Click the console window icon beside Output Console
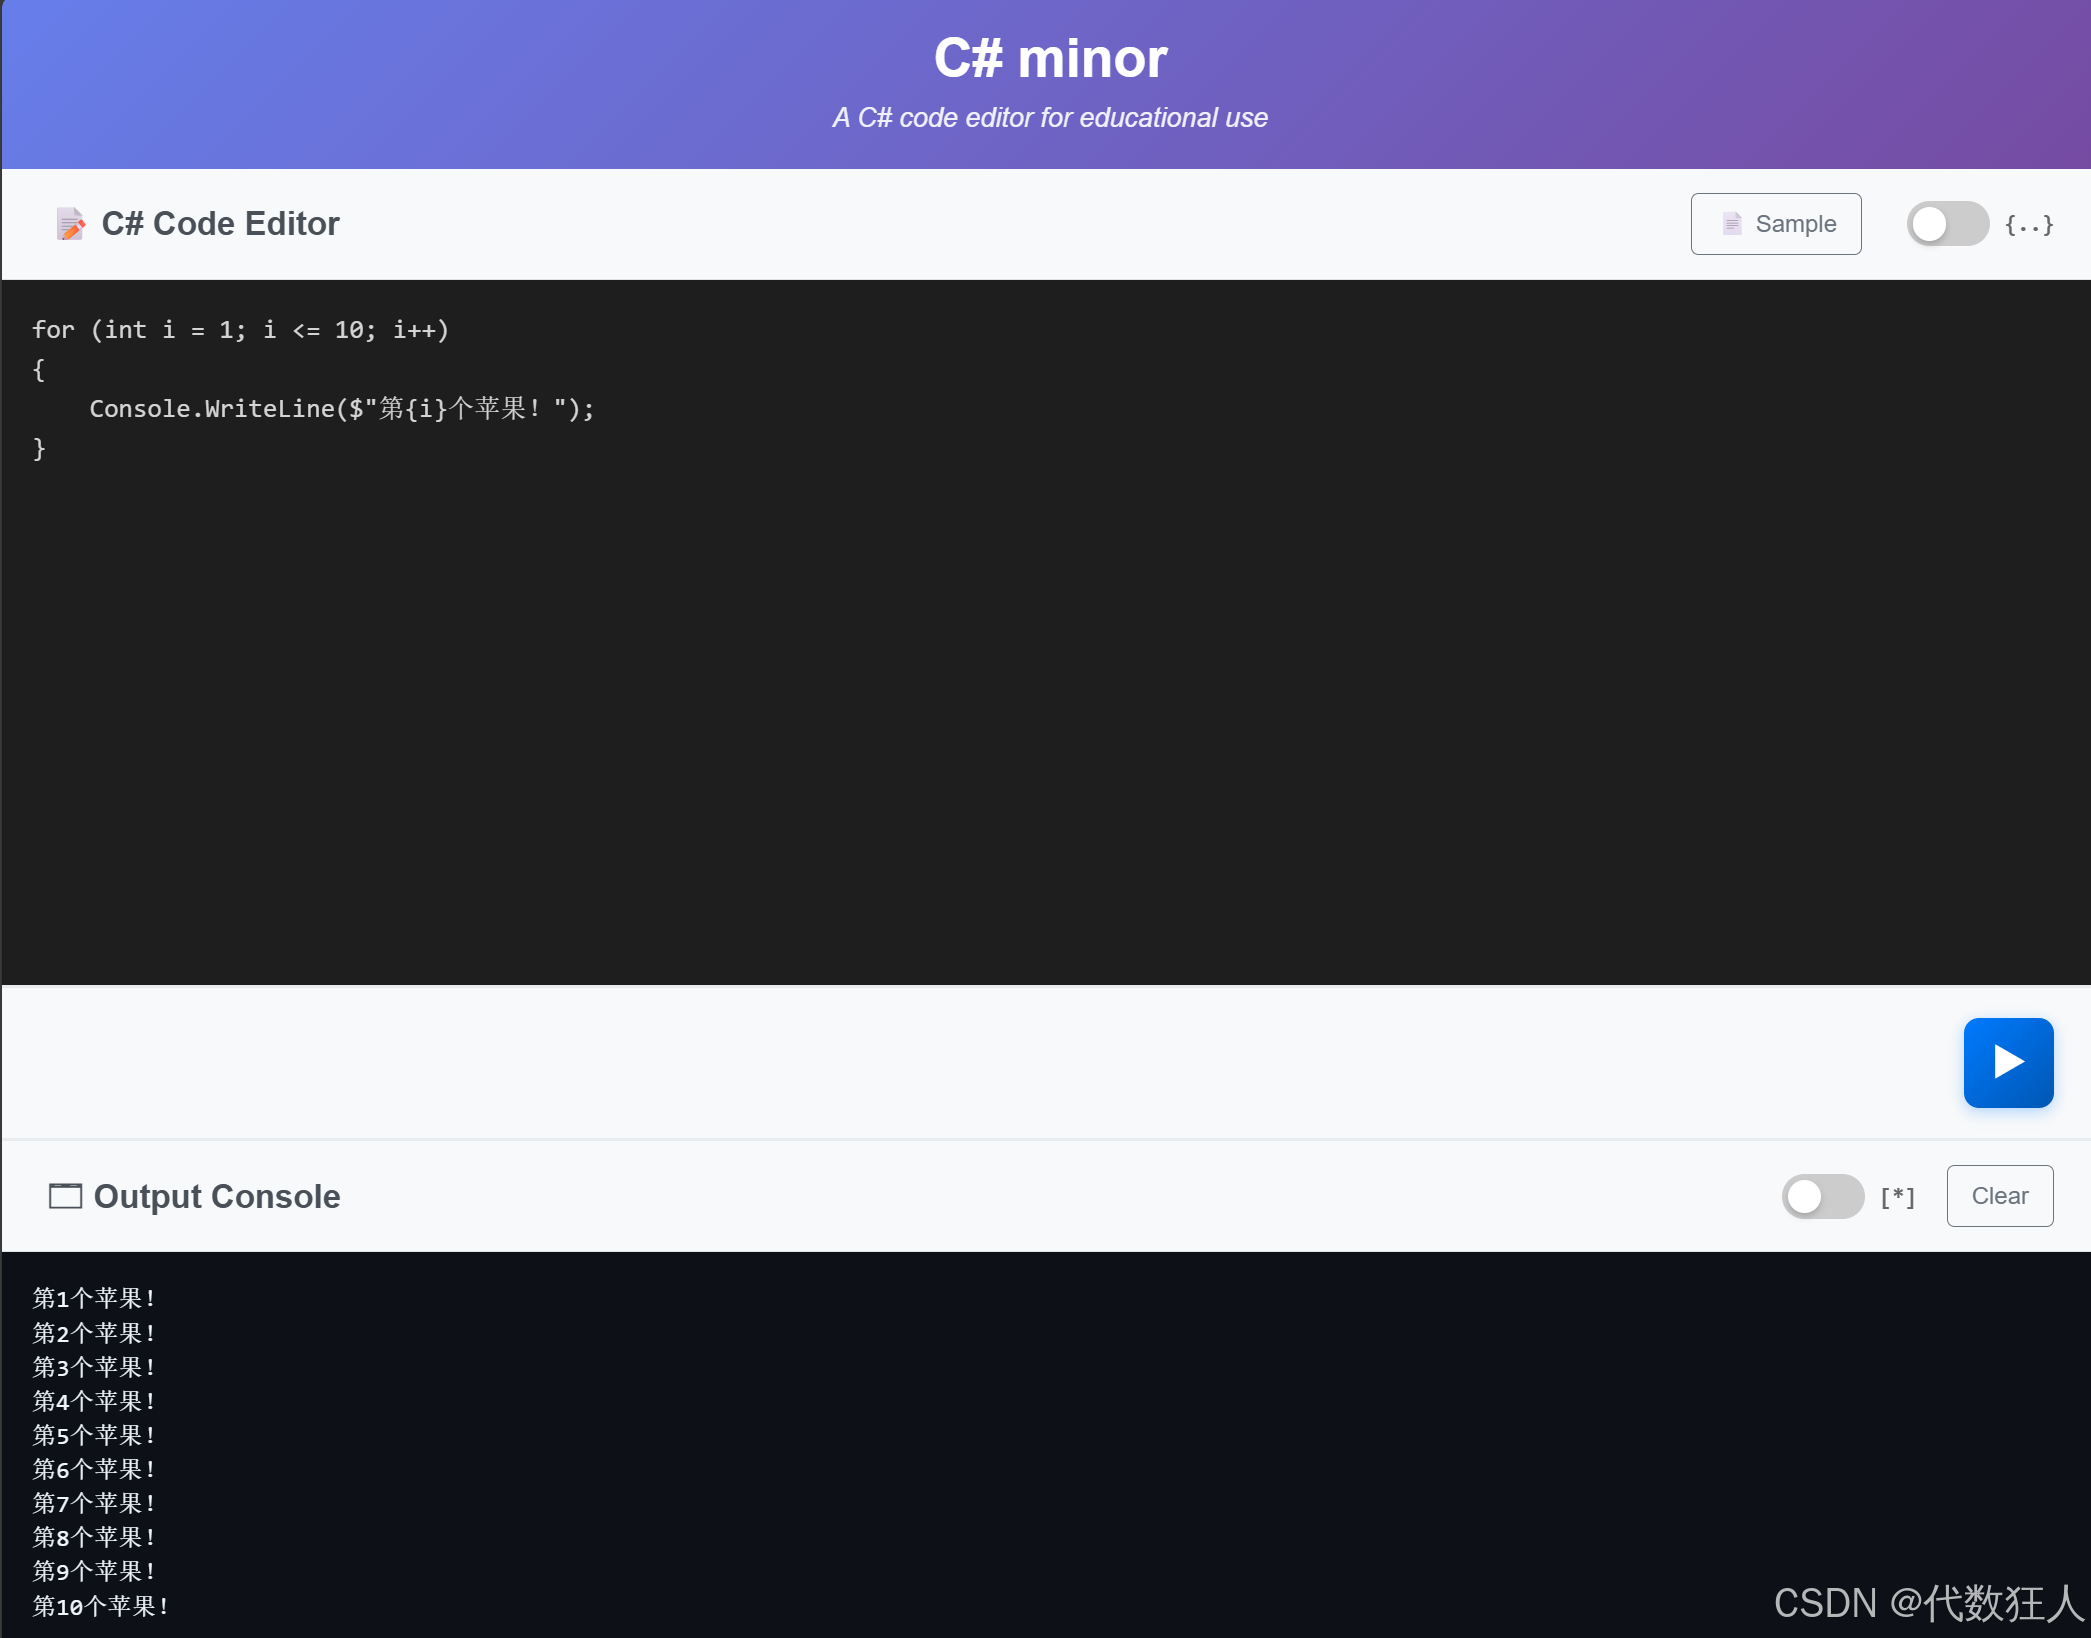 65,1196
